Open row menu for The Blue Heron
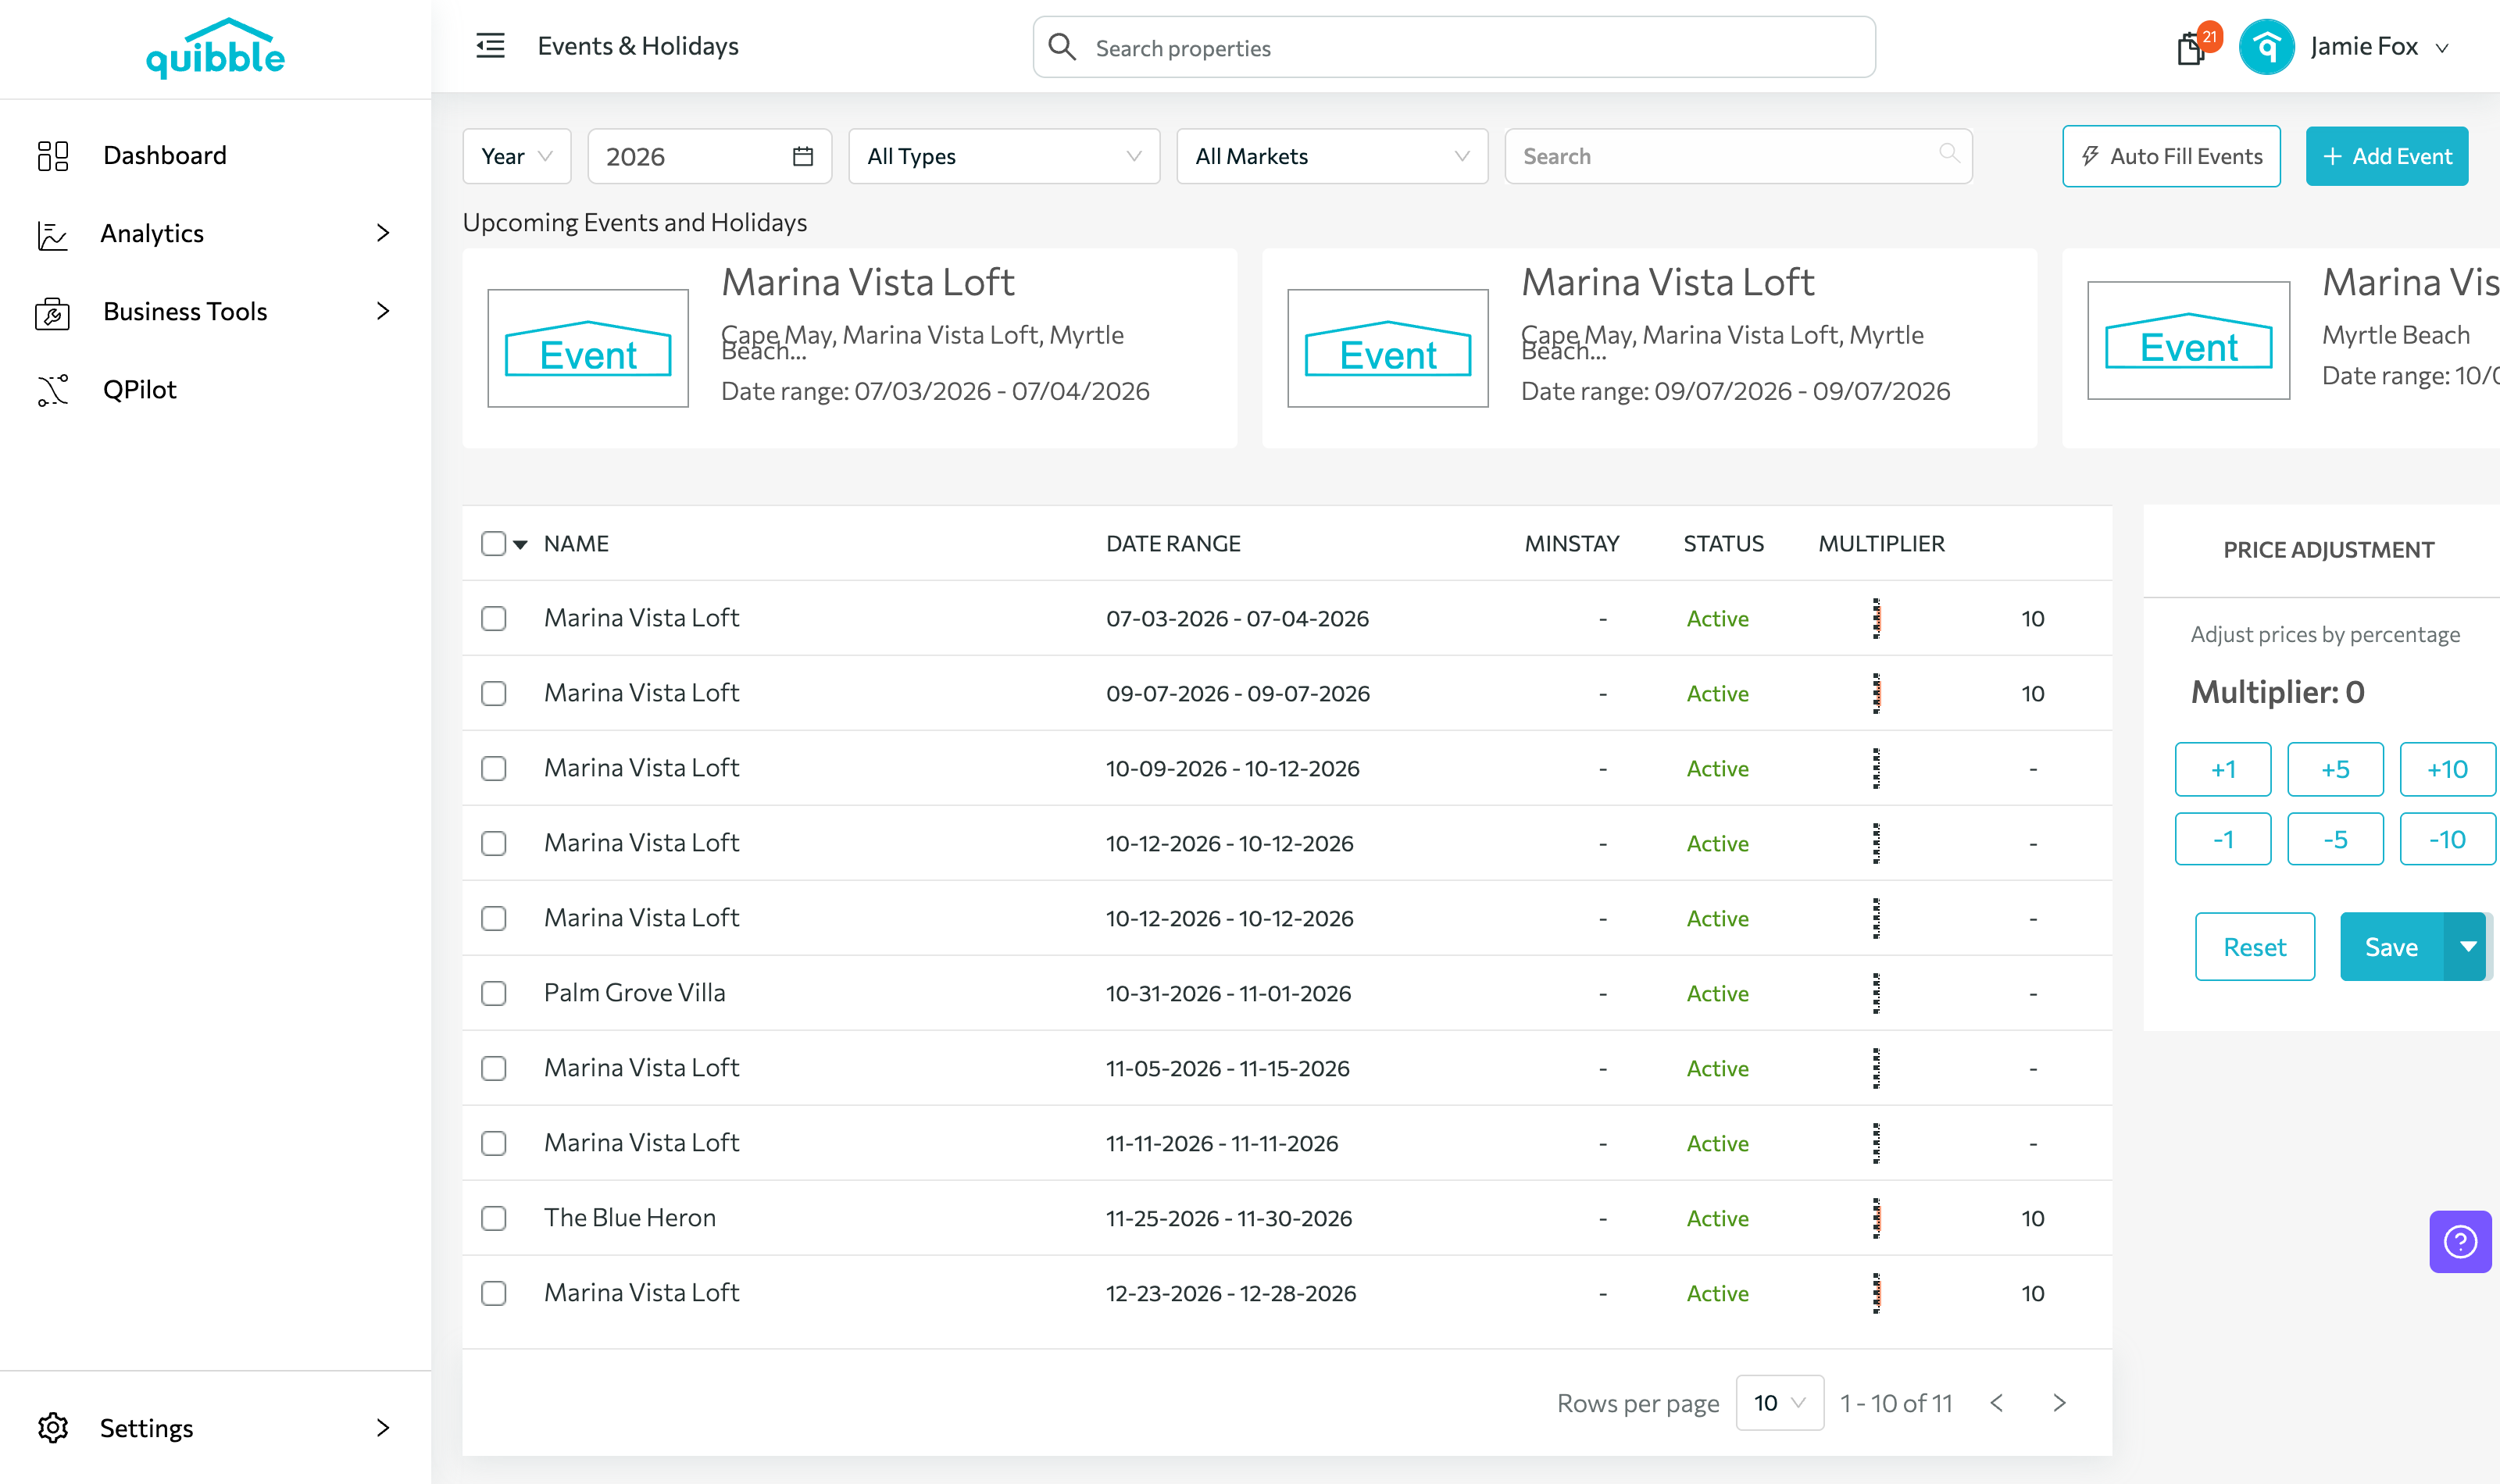Viewport: 2500px width, 1484px height. (x=1876, y=1218)
